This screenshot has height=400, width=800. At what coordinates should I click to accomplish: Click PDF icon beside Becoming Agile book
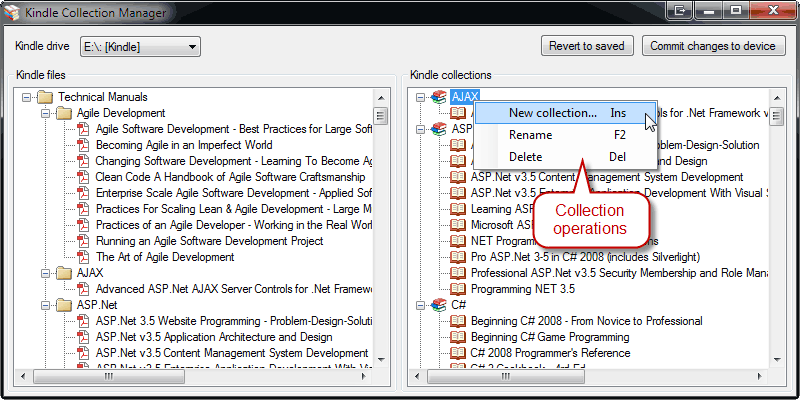click(82, 145)
